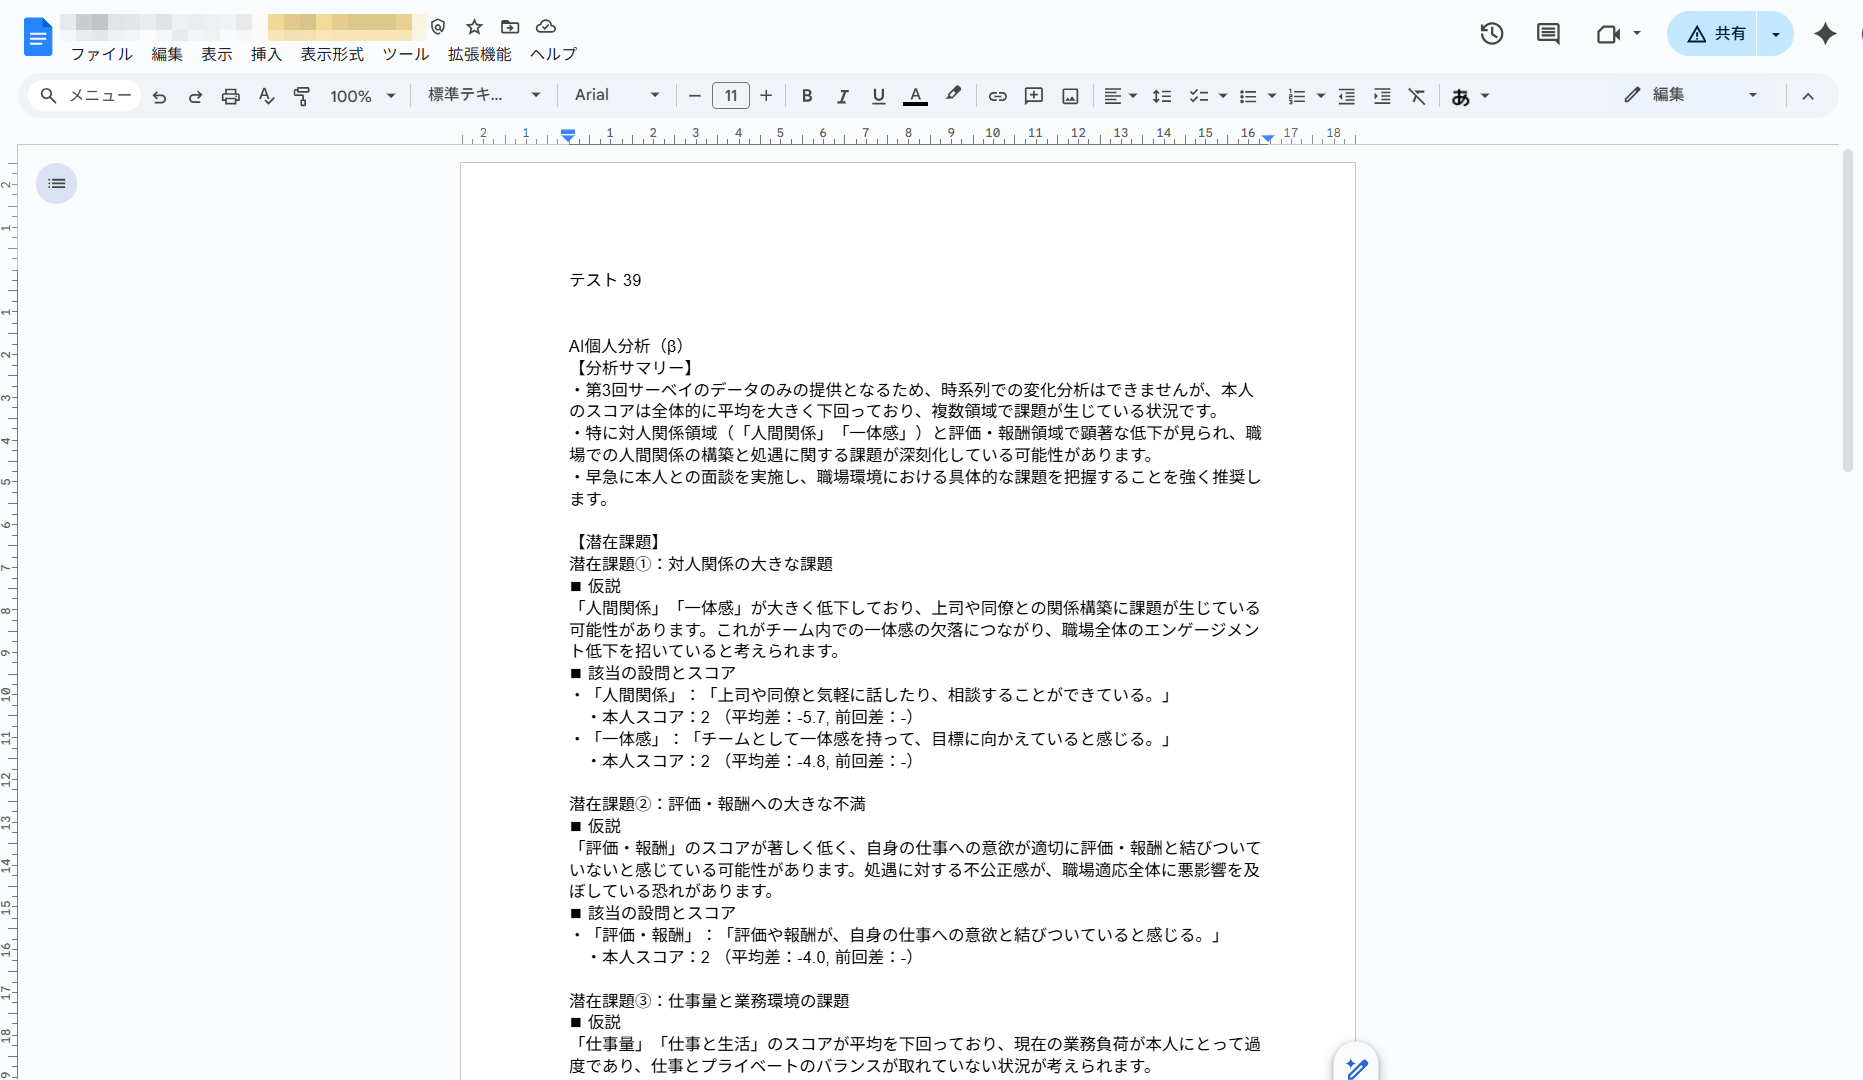Redo the last action
Image resolution: width=1863 pixels, height=1080 pixels.
[x=195, y=96]
